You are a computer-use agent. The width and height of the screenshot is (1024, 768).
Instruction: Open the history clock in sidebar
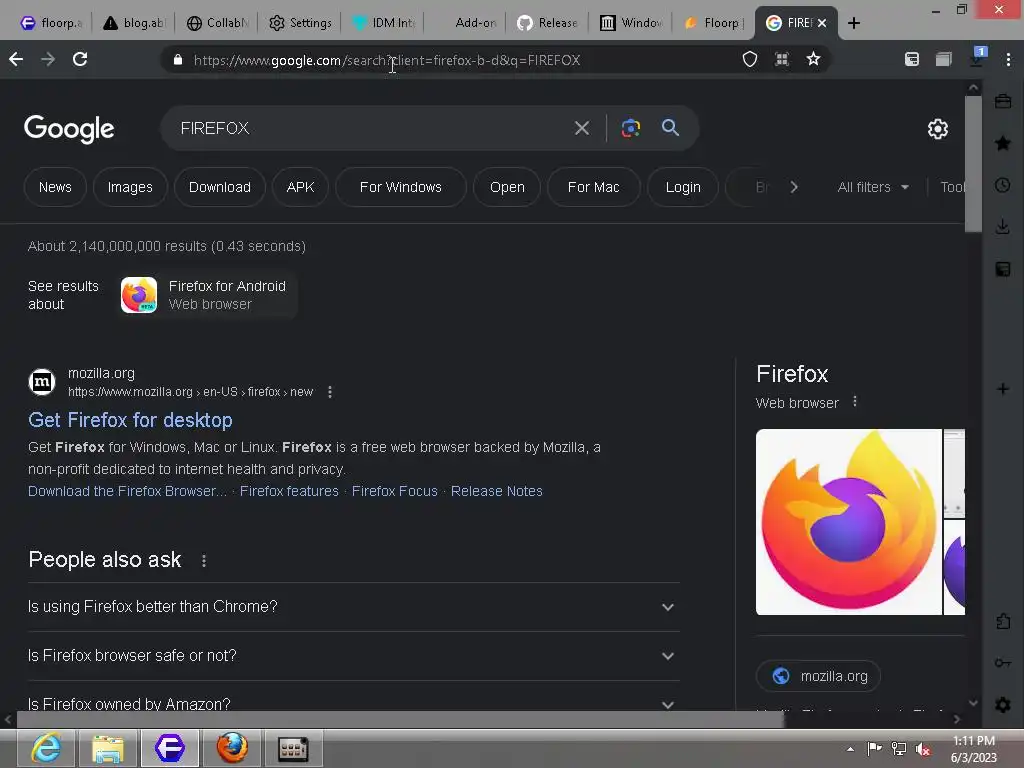1003,185
